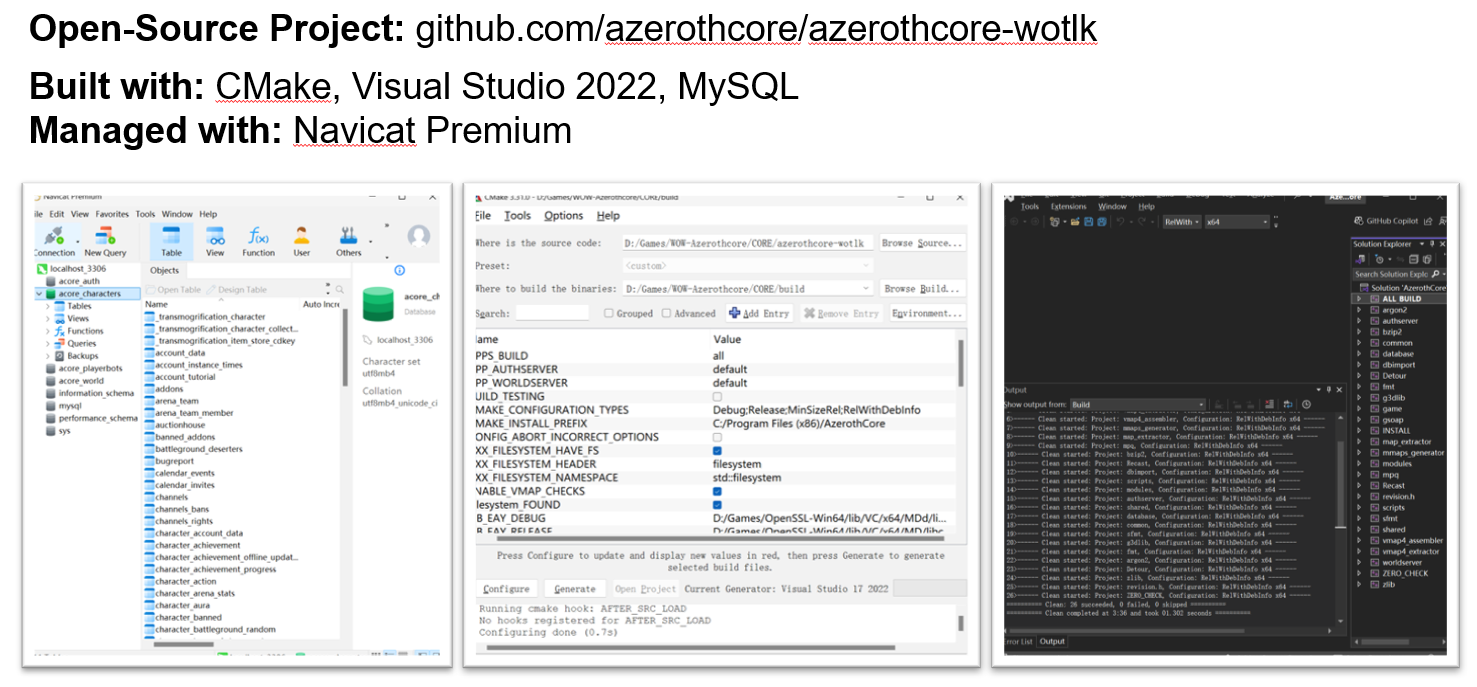
Task: Click the Browse Build button in CMake
Action: [921, 288]
